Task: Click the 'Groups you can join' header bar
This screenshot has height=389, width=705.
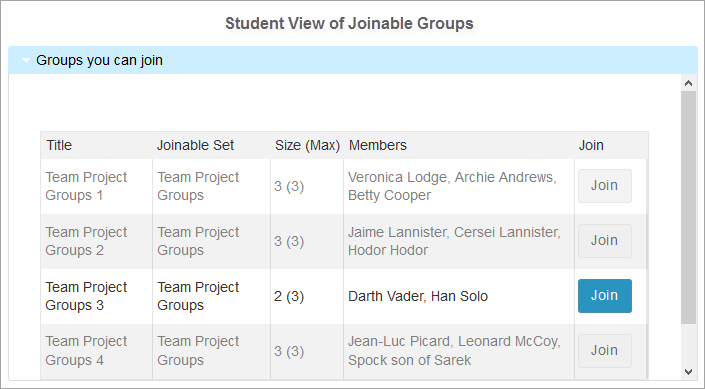Action: (353, 60)
